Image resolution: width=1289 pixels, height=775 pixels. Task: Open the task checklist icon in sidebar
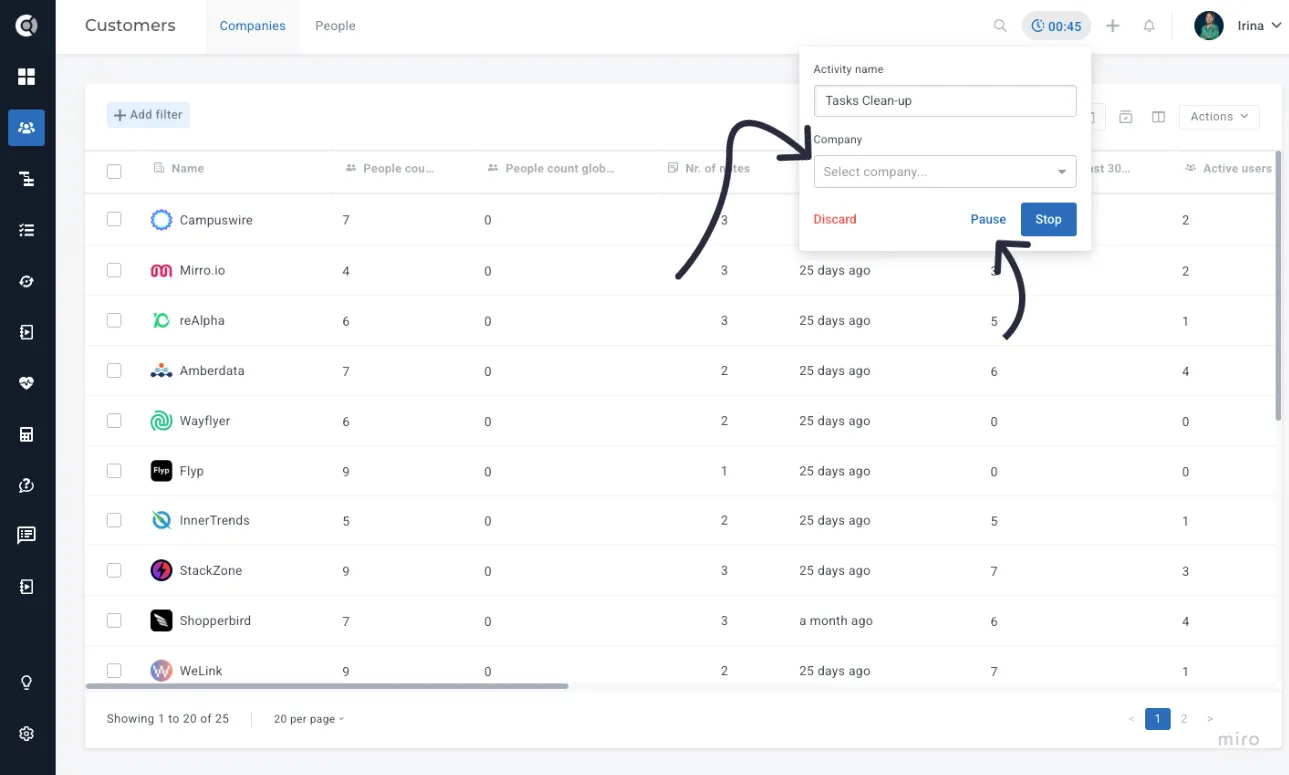click(x=27, y=230)
